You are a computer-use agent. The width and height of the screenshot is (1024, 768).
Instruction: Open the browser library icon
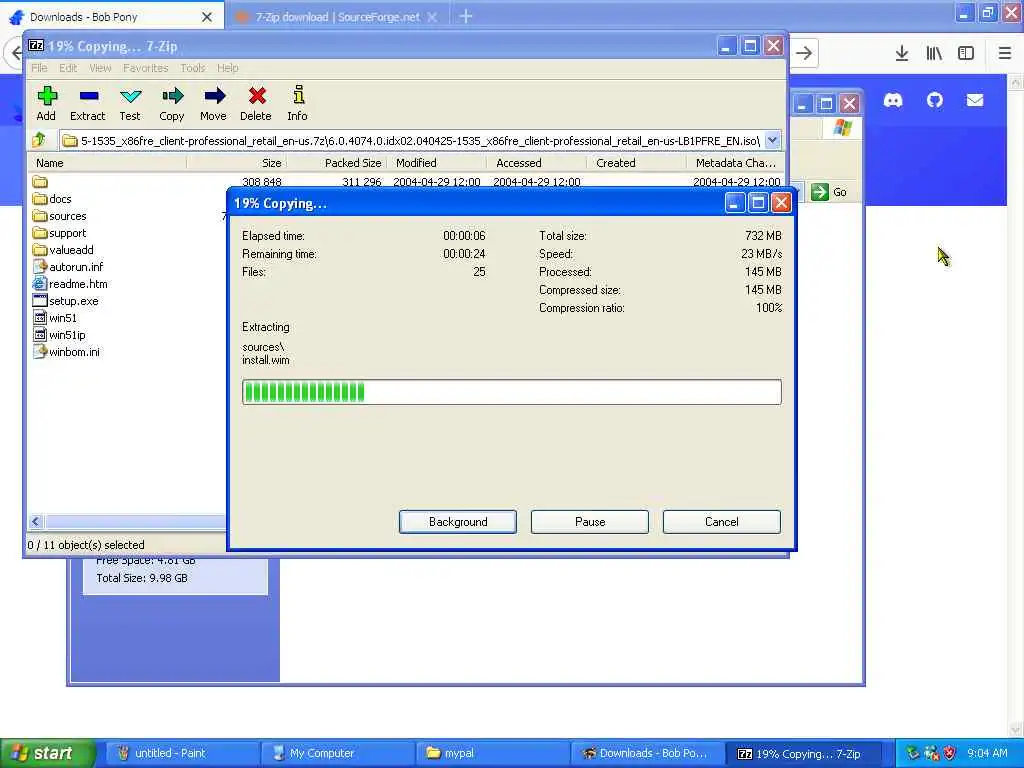click(x=934, y=53)
